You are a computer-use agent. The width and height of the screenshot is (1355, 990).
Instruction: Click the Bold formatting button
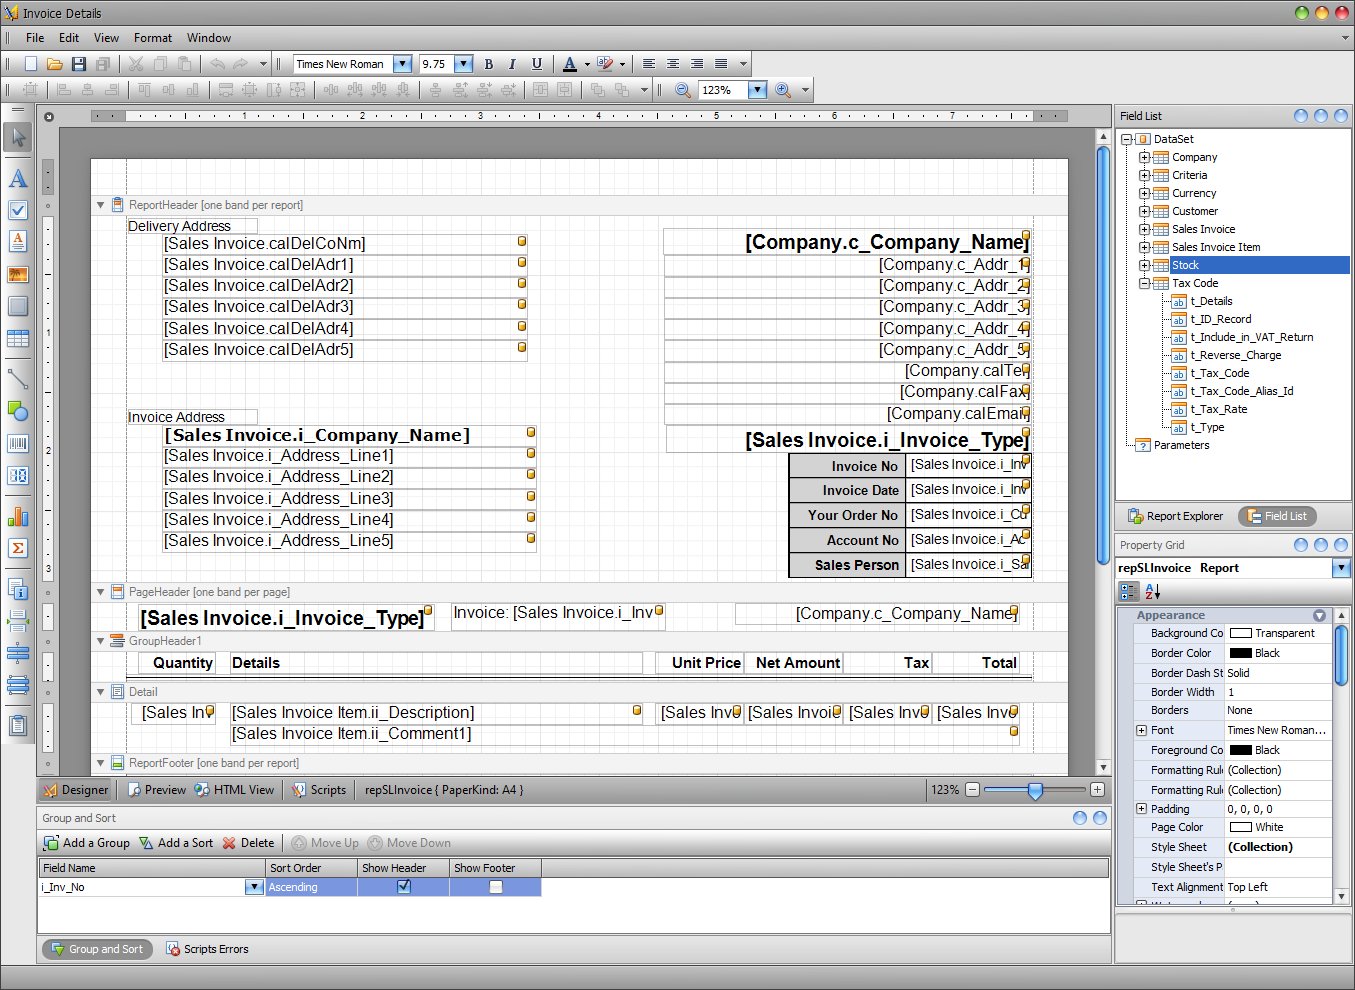(489, 64)
